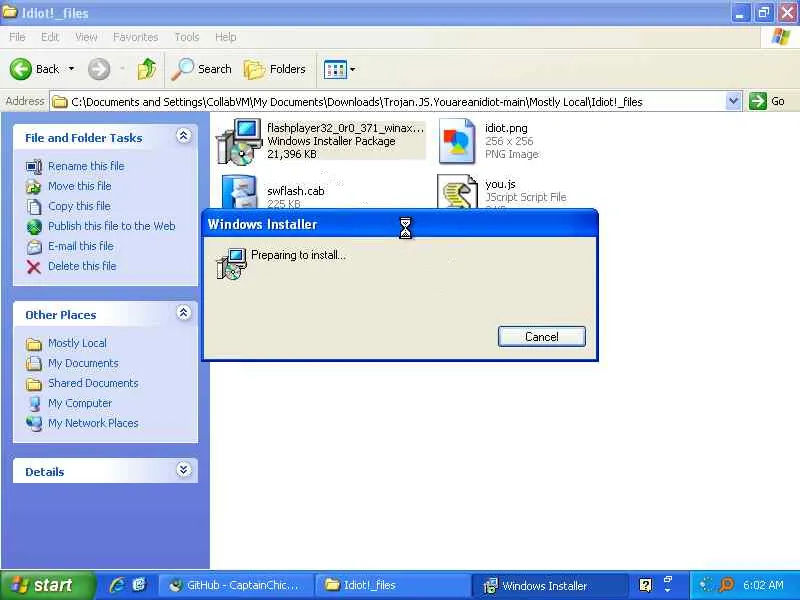The image size is (800, 600).
Task: Open Search in the toolbar
Action: pyautogui.click(x=201, y=69)
